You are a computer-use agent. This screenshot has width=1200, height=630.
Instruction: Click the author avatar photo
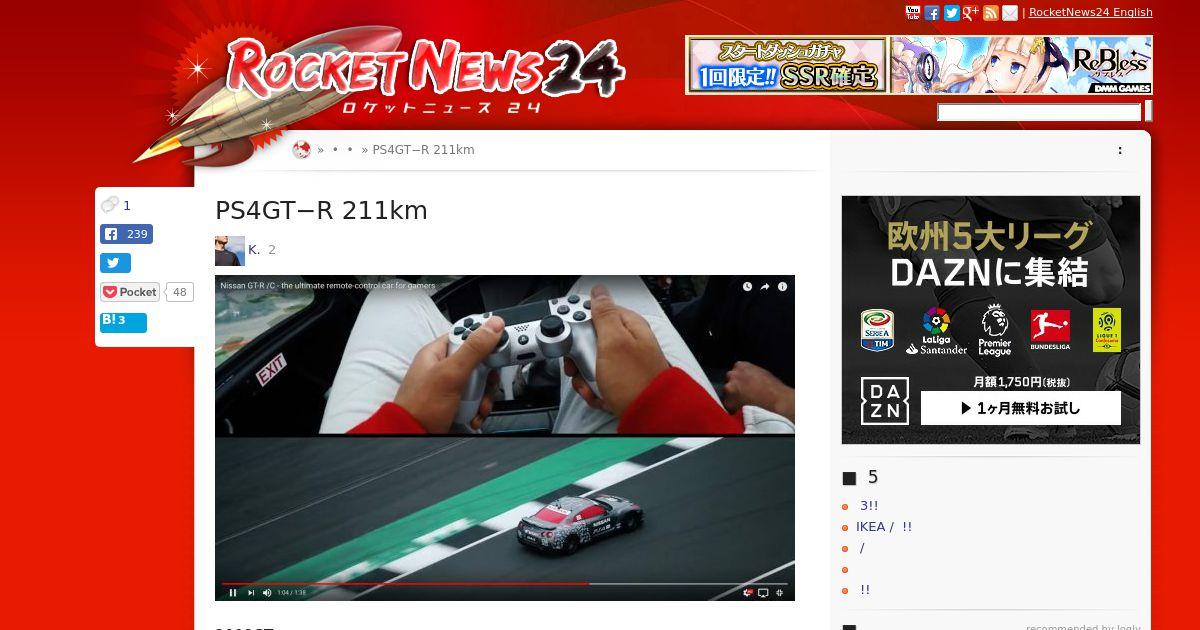tap(230, 251)
